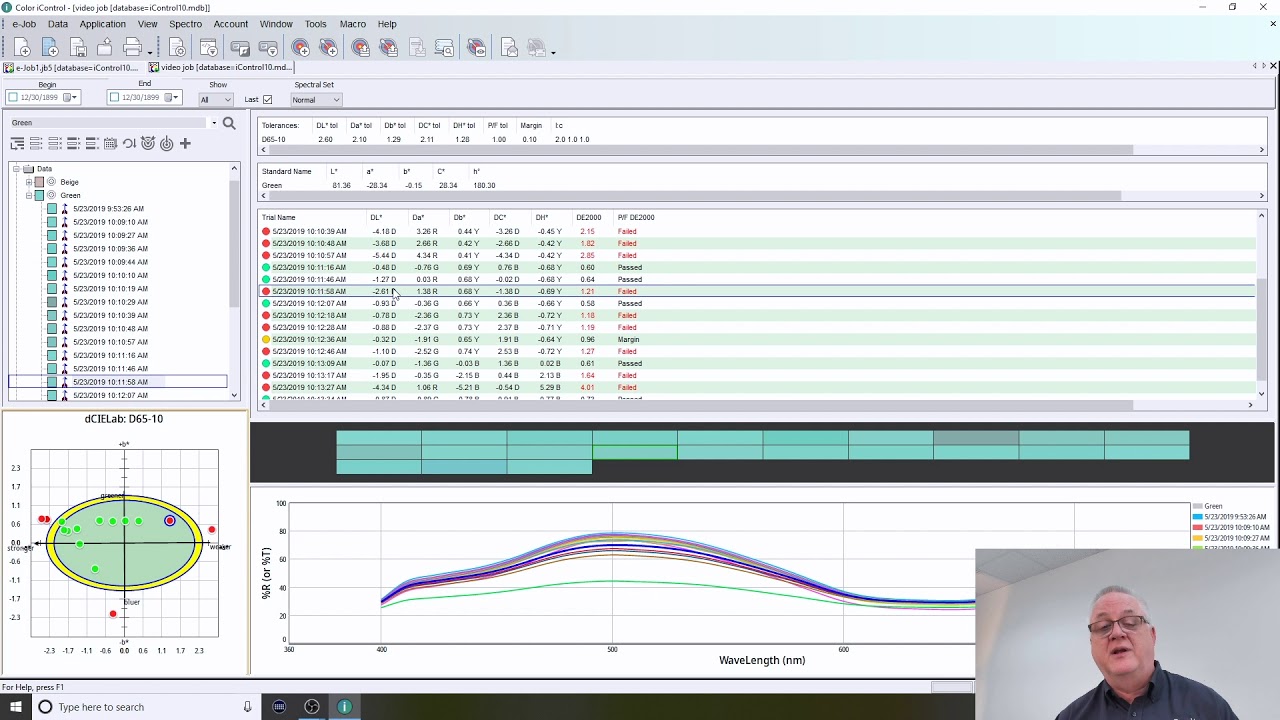This screenshot has height=720, width=1280.
Task: Click the target with eye toolbar icon
Action: (476, 48)
